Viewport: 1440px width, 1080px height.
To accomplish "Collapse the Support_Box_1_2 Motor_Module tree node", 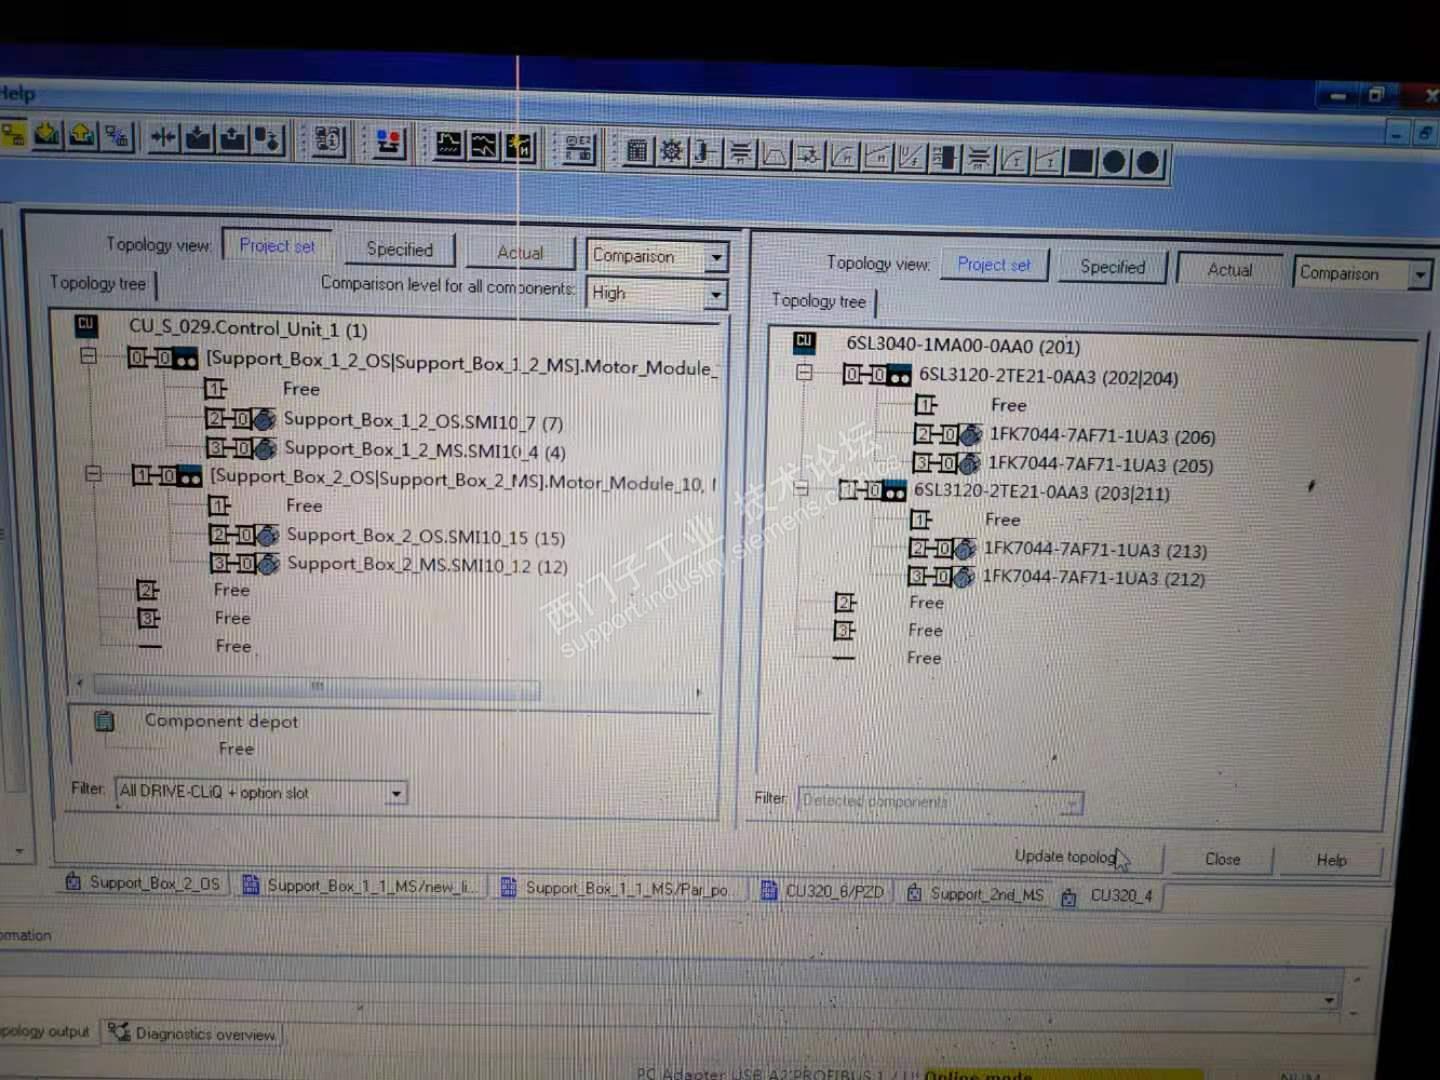I will 89,355.
